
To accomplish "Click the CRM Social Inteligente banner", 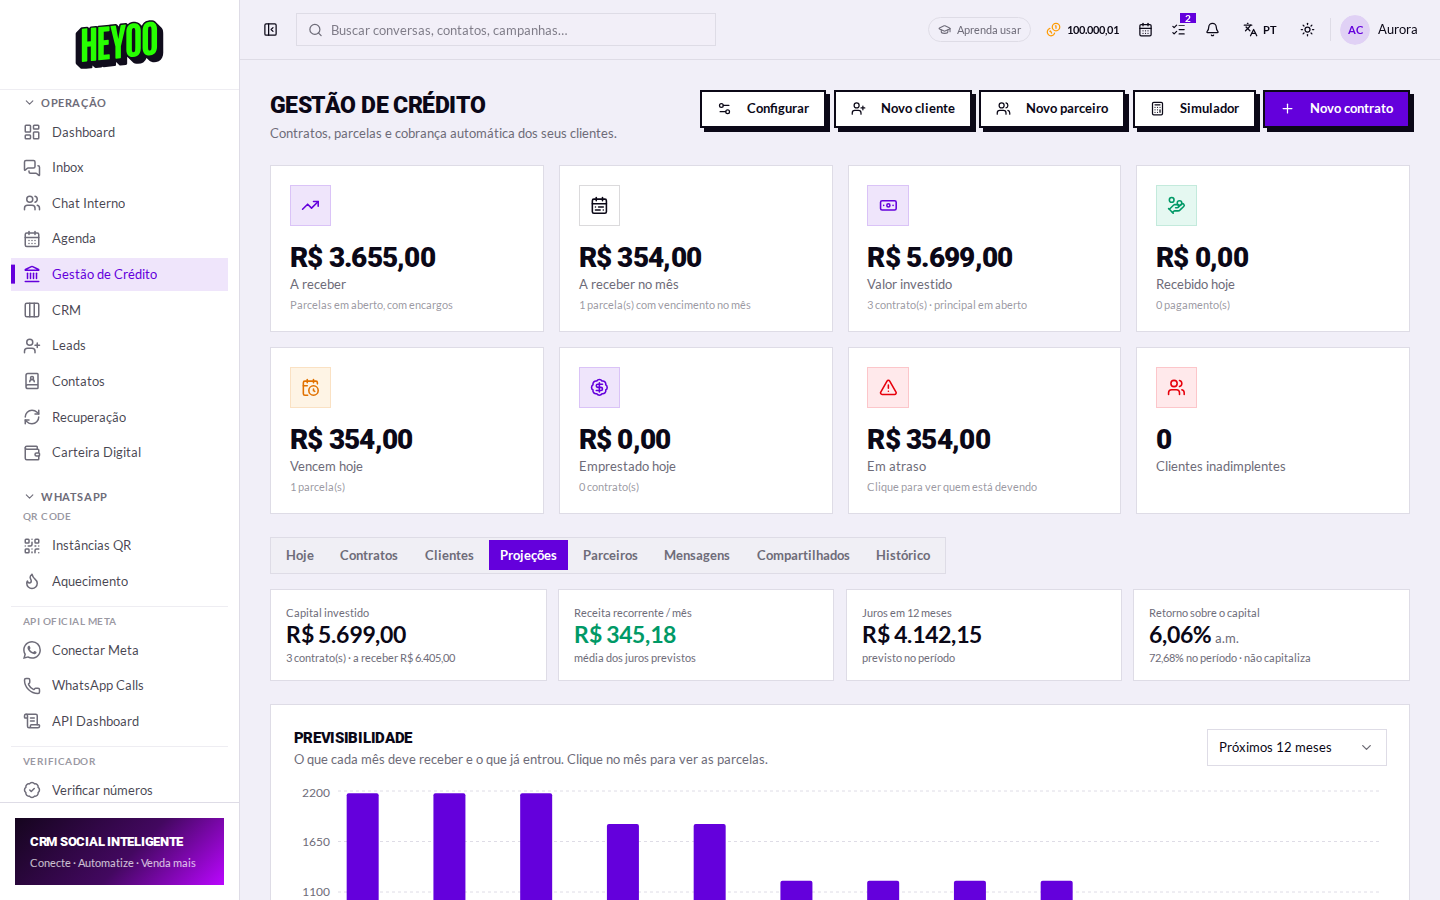I will click(119, 851).
